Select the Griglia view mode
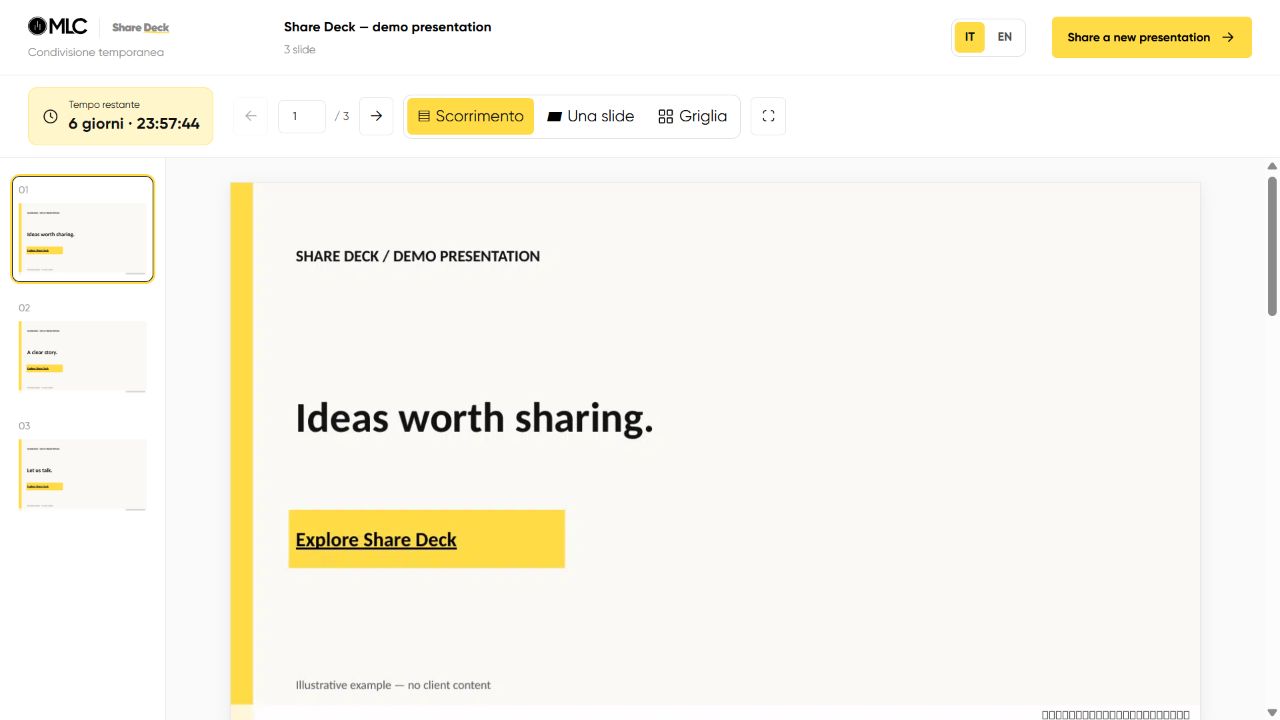Screen dimensions: 1280x720 click(693, 116)
